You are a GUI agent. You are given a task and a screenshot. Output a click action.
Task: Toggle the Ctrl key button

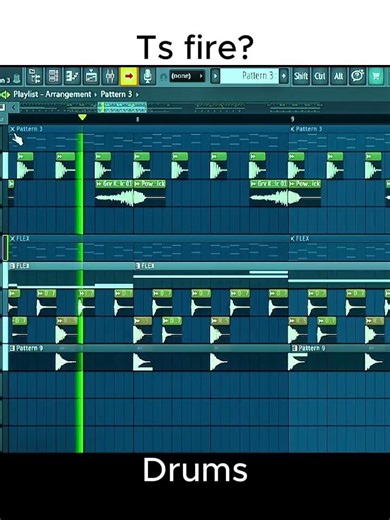tap(320, 76)
